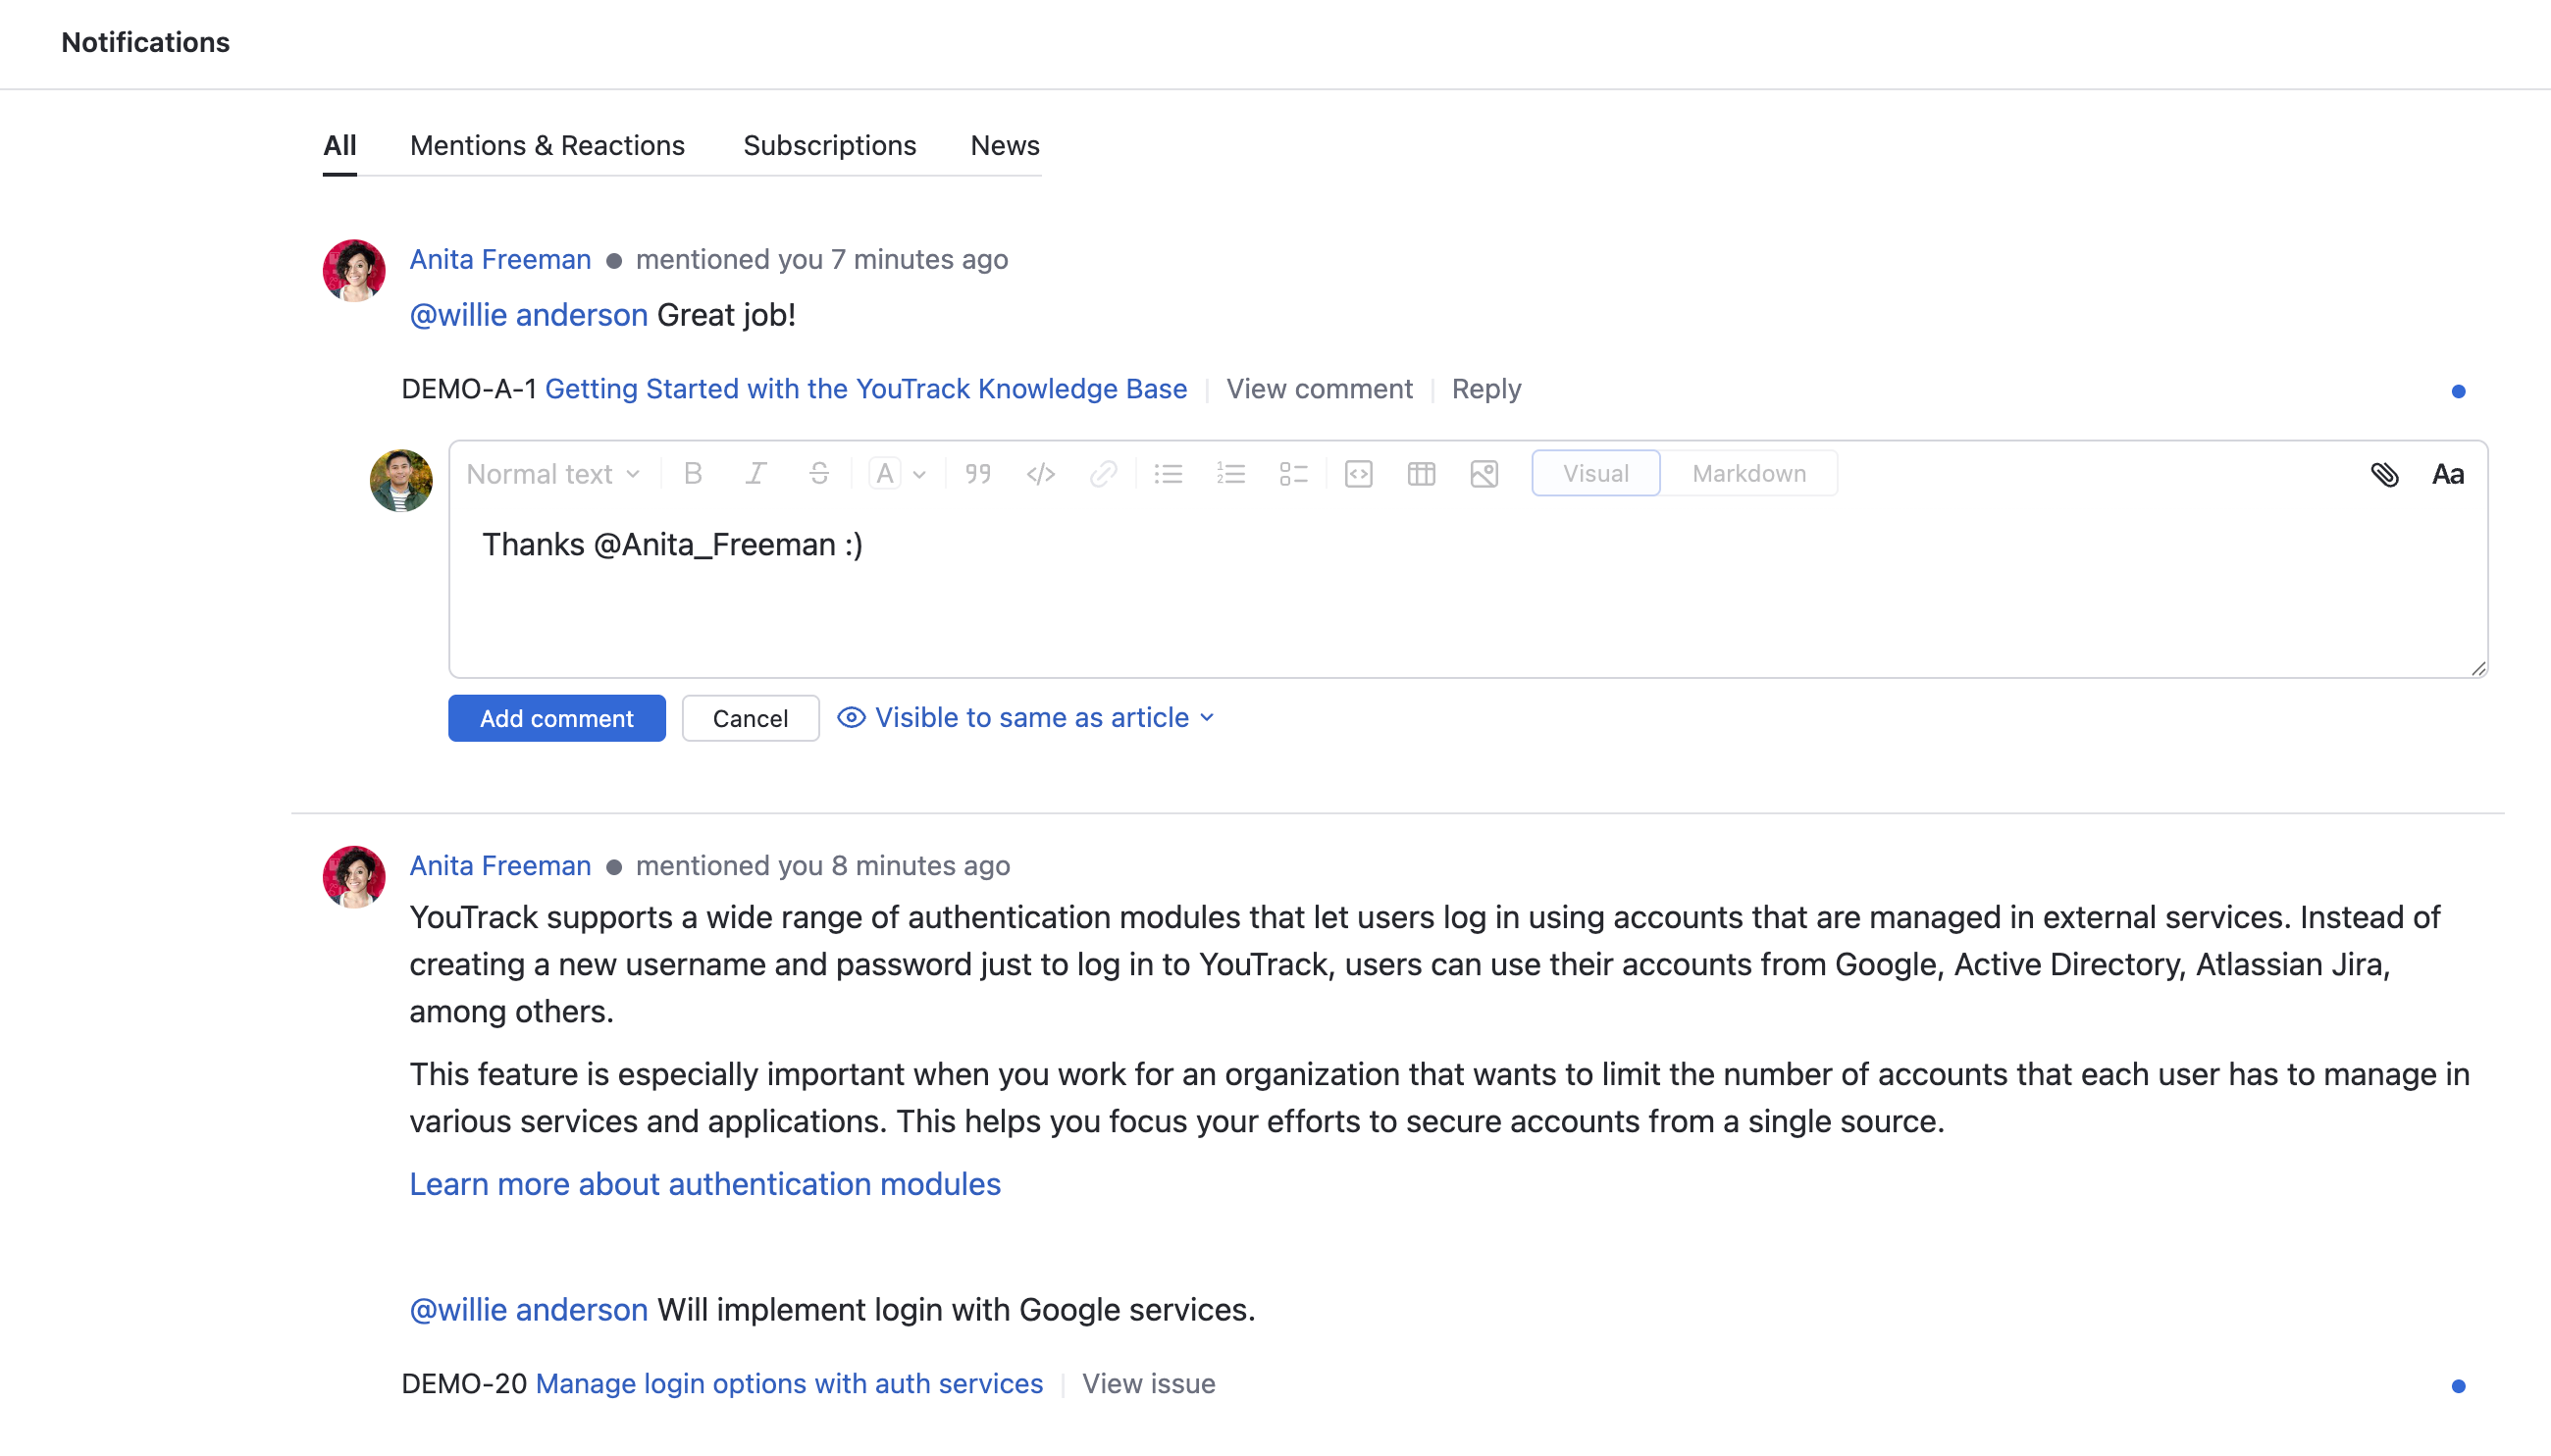Open Learn more about authentication modules link
This screenshot has width=2551, height=1456.
coord(704,1184)
